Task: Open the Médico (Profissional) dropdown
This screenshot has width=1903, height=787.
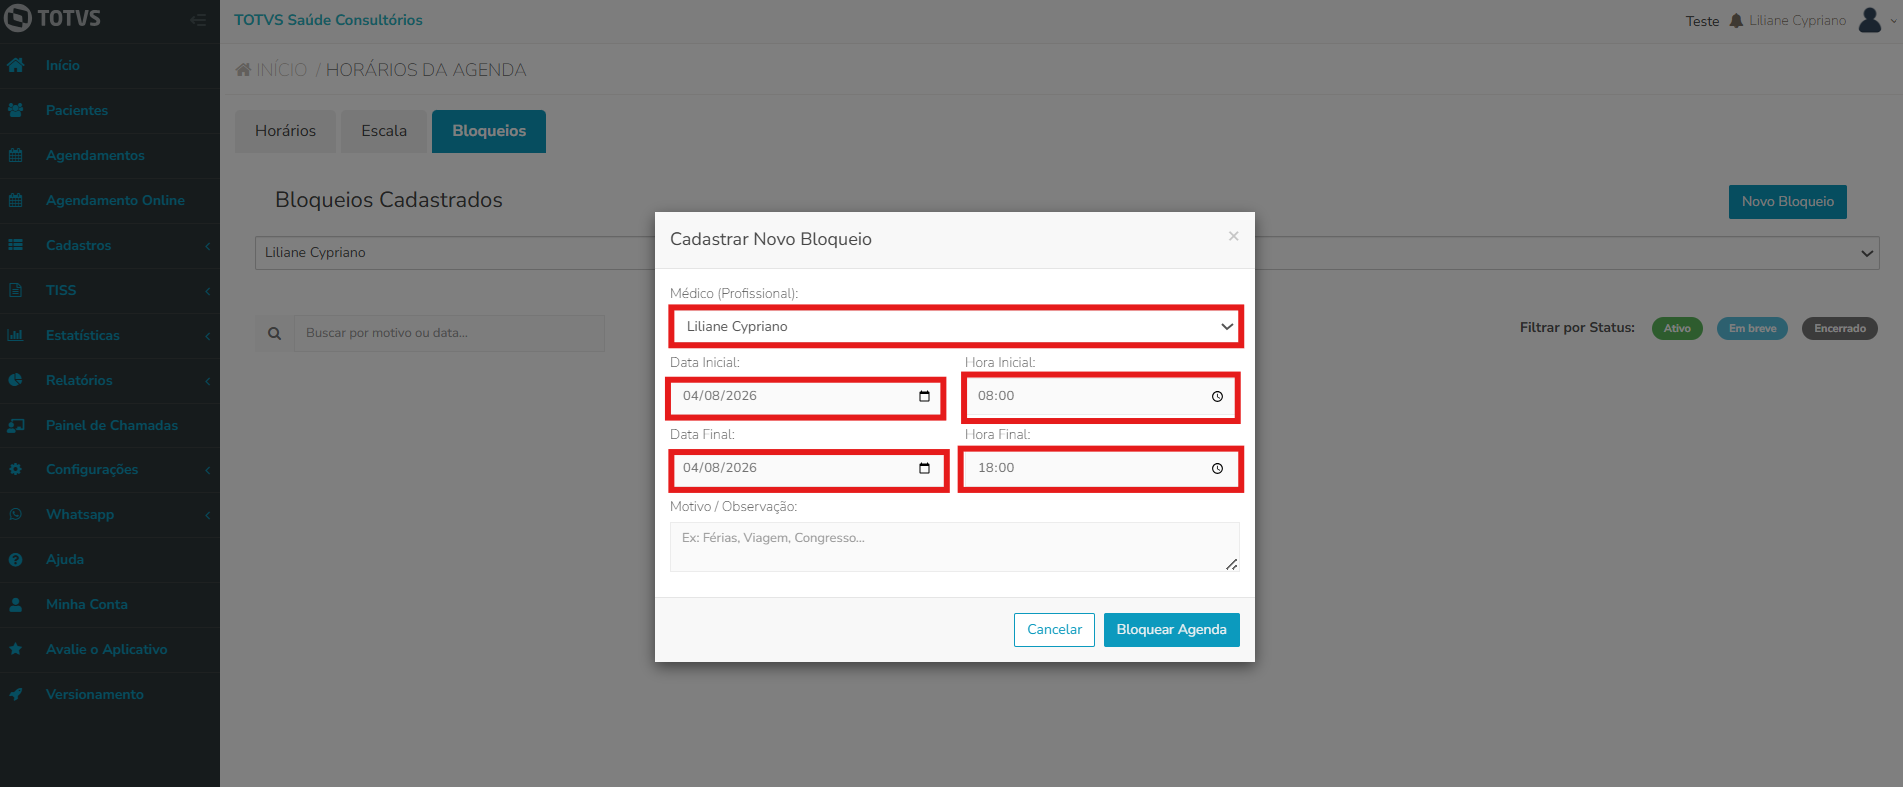Action: [955, 327]
